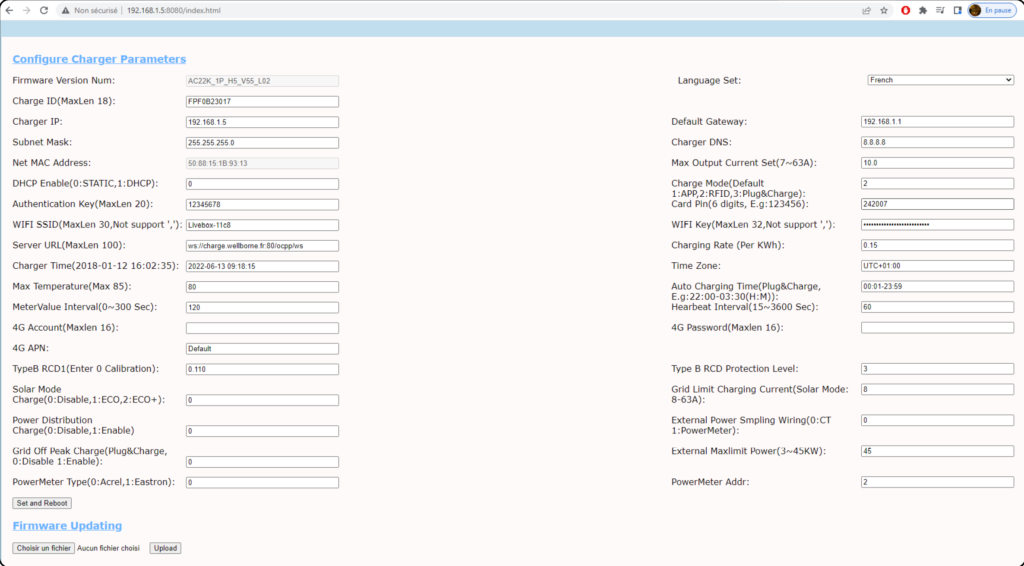Click the 'Choisir un fichier' button

[x=43, y=548]
